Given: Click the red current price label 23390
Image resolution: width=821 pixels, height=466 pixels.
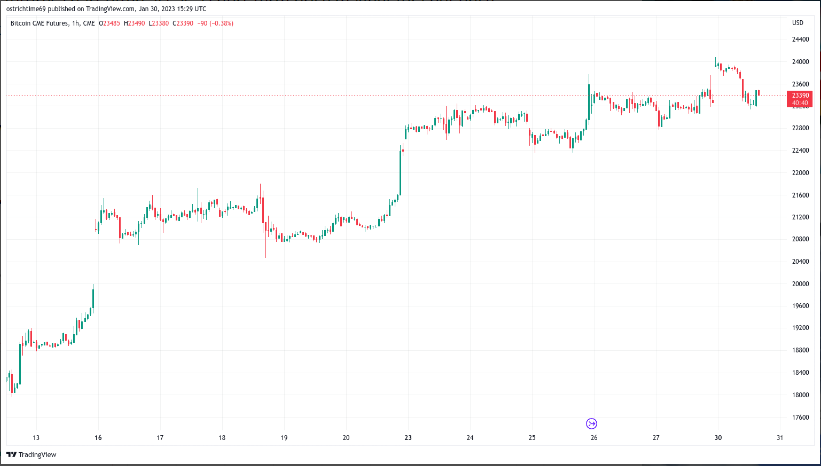Looking at the screenshot, I should 799,94.
